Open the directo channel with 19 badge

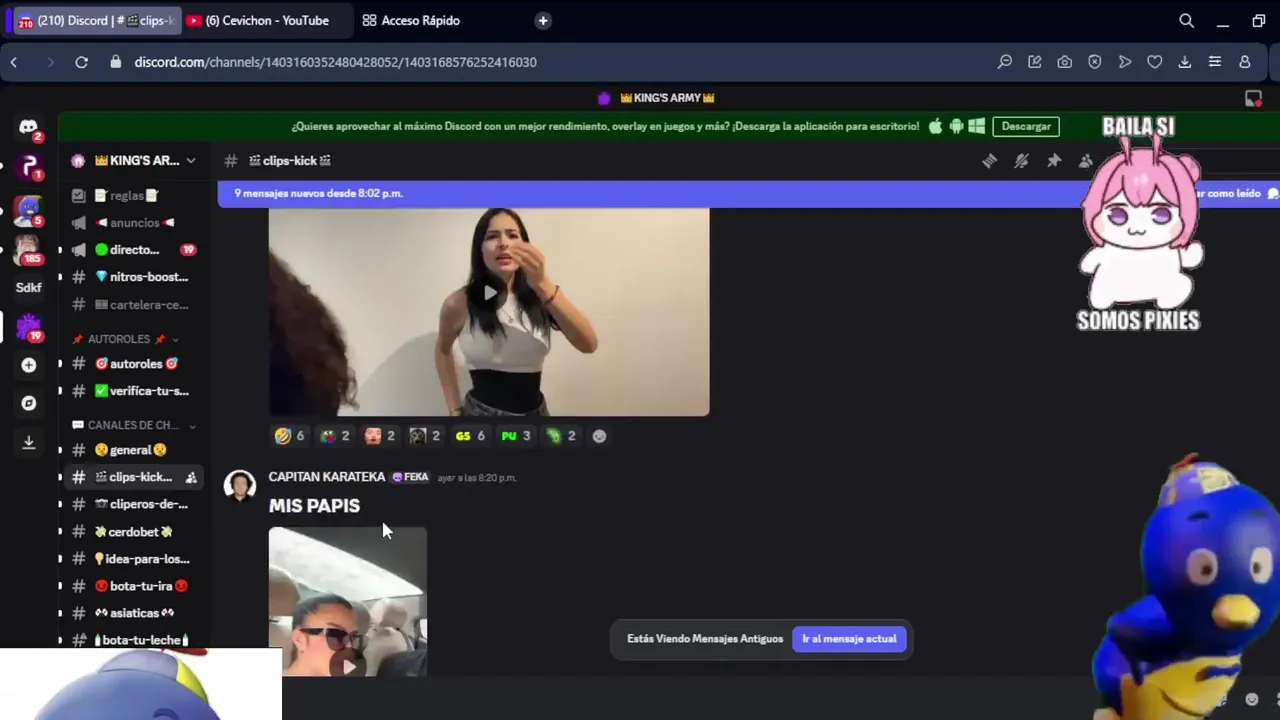(134, 250)
